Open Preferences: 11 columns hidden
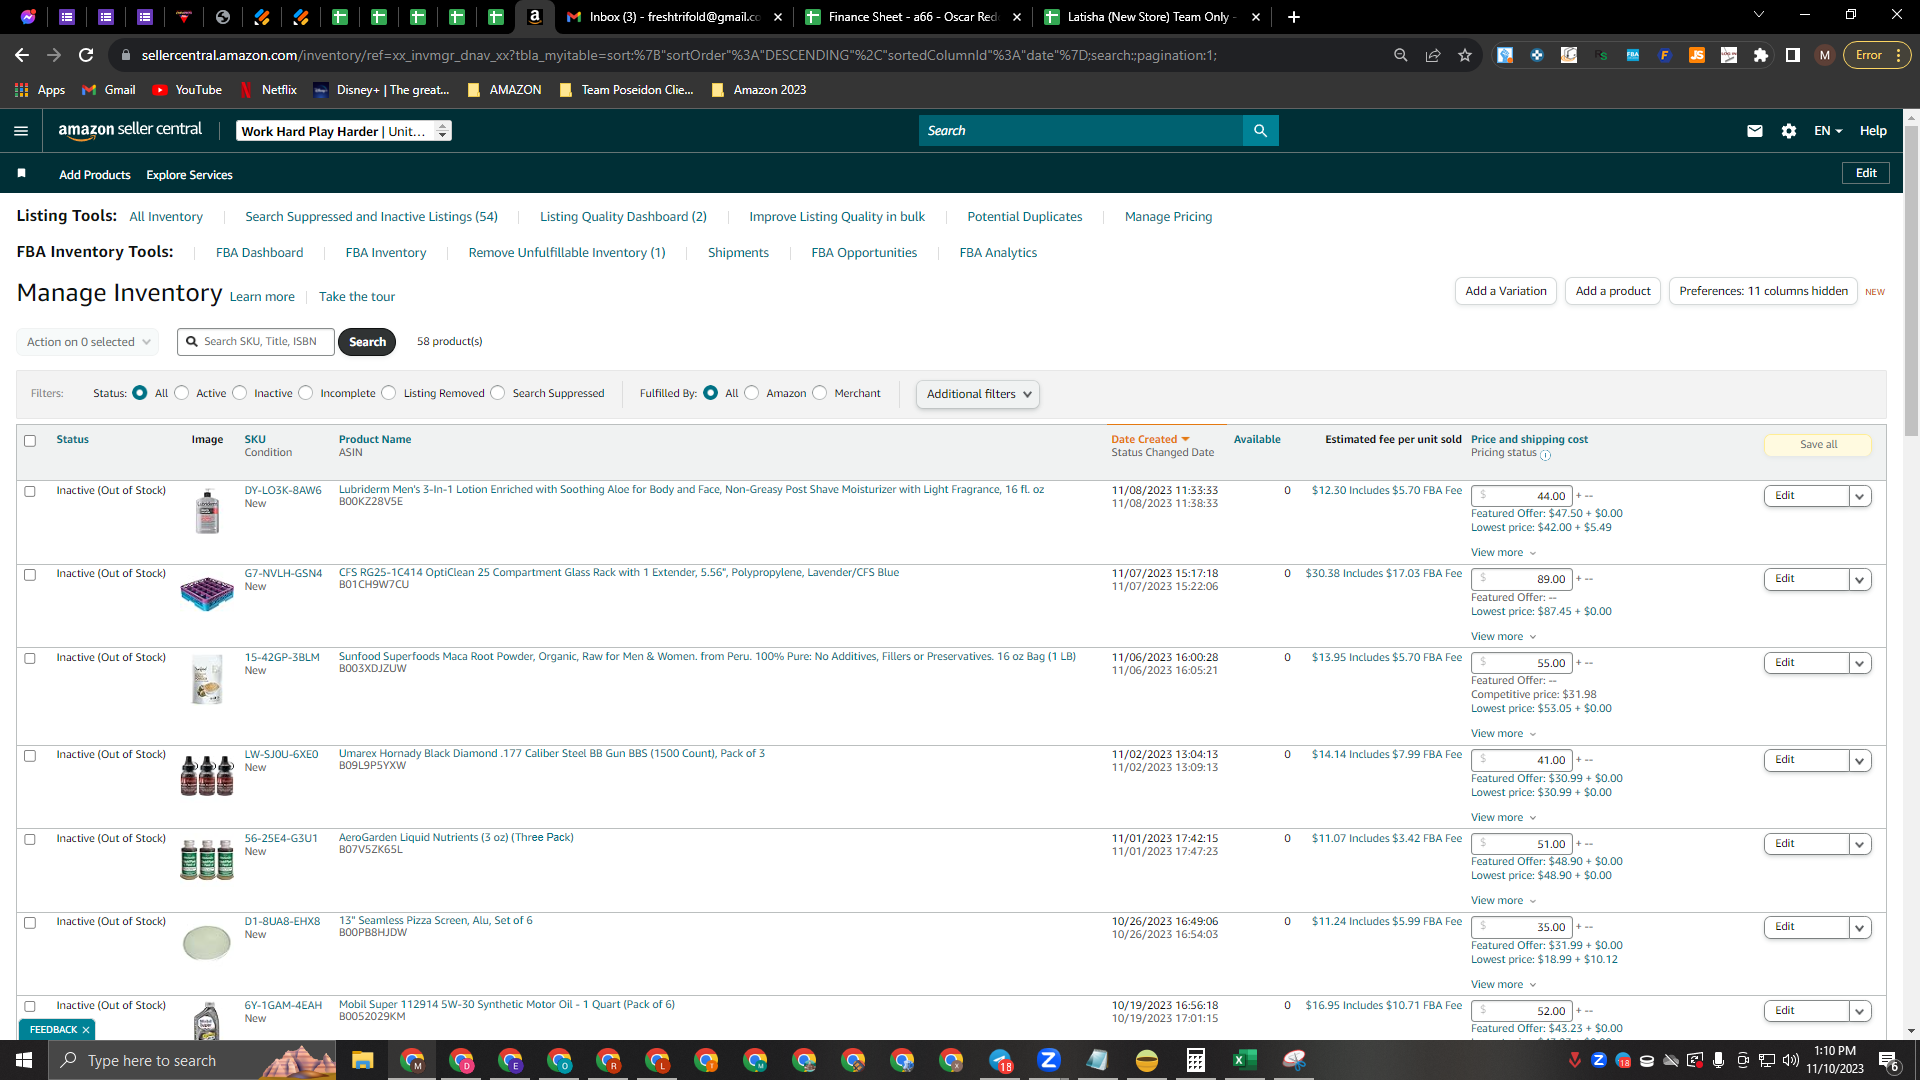Viewport: 1920px width, 1080px height. [x=1763, y=291]
